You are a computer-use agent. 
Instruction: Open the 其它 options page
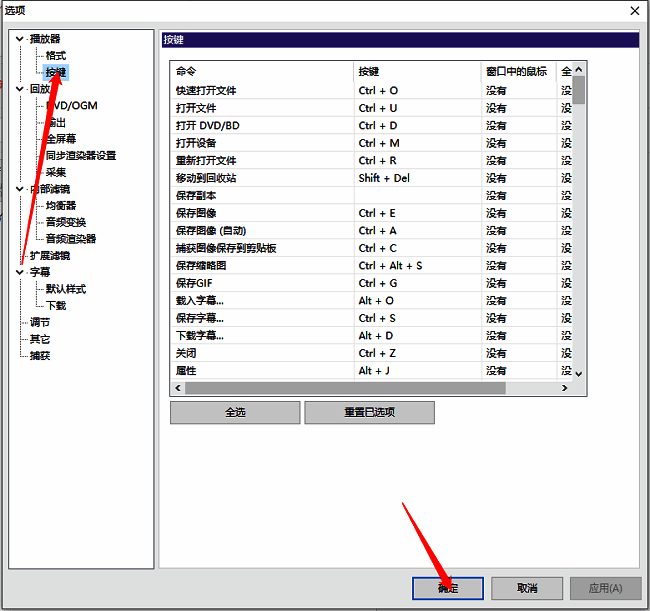click(39, 339)
